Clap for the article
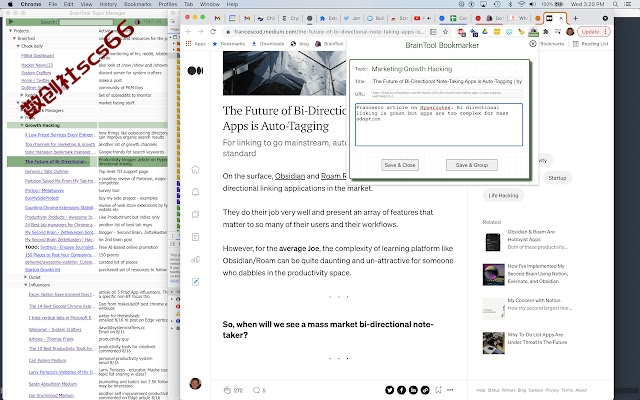 pos(227,390)
